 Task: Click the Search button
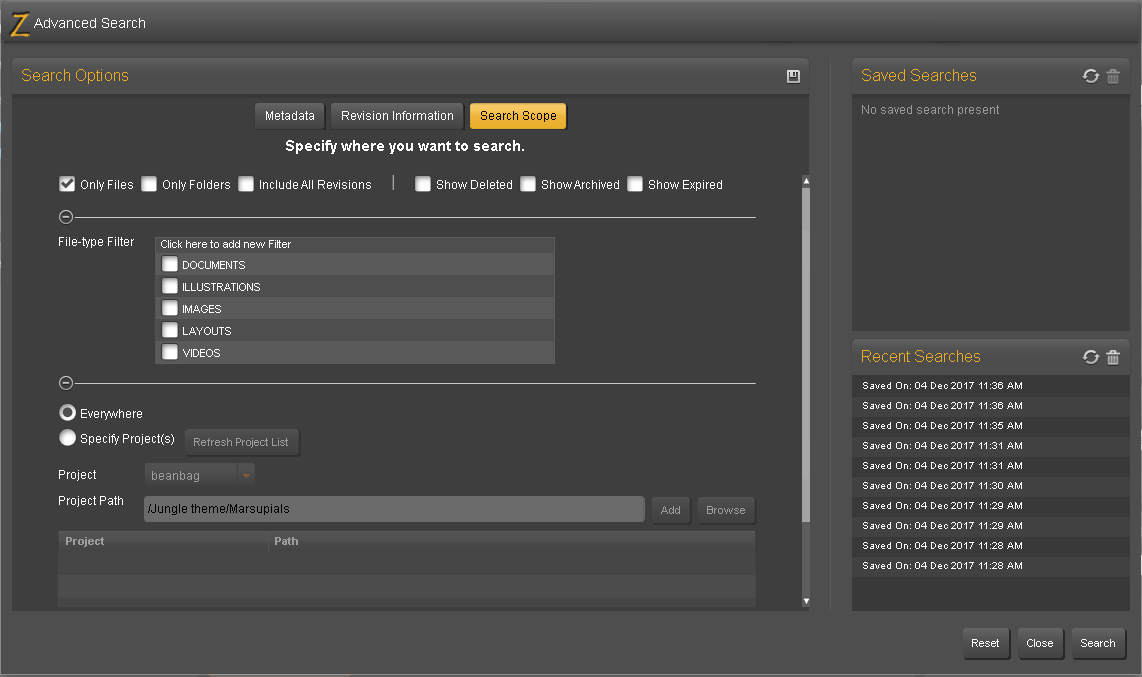point(1098,644)
